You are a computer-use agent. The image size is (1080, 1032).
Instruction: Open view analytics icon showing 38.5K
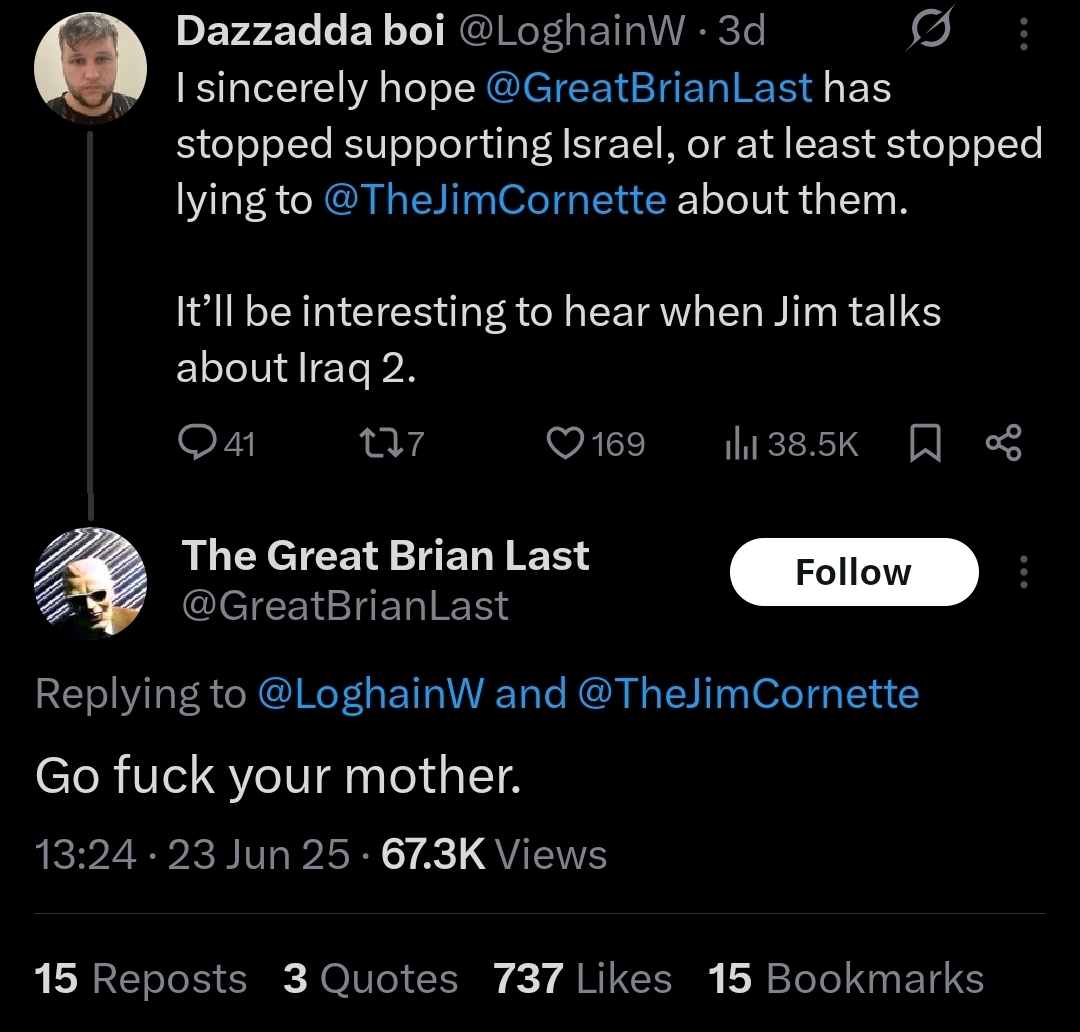737,442
